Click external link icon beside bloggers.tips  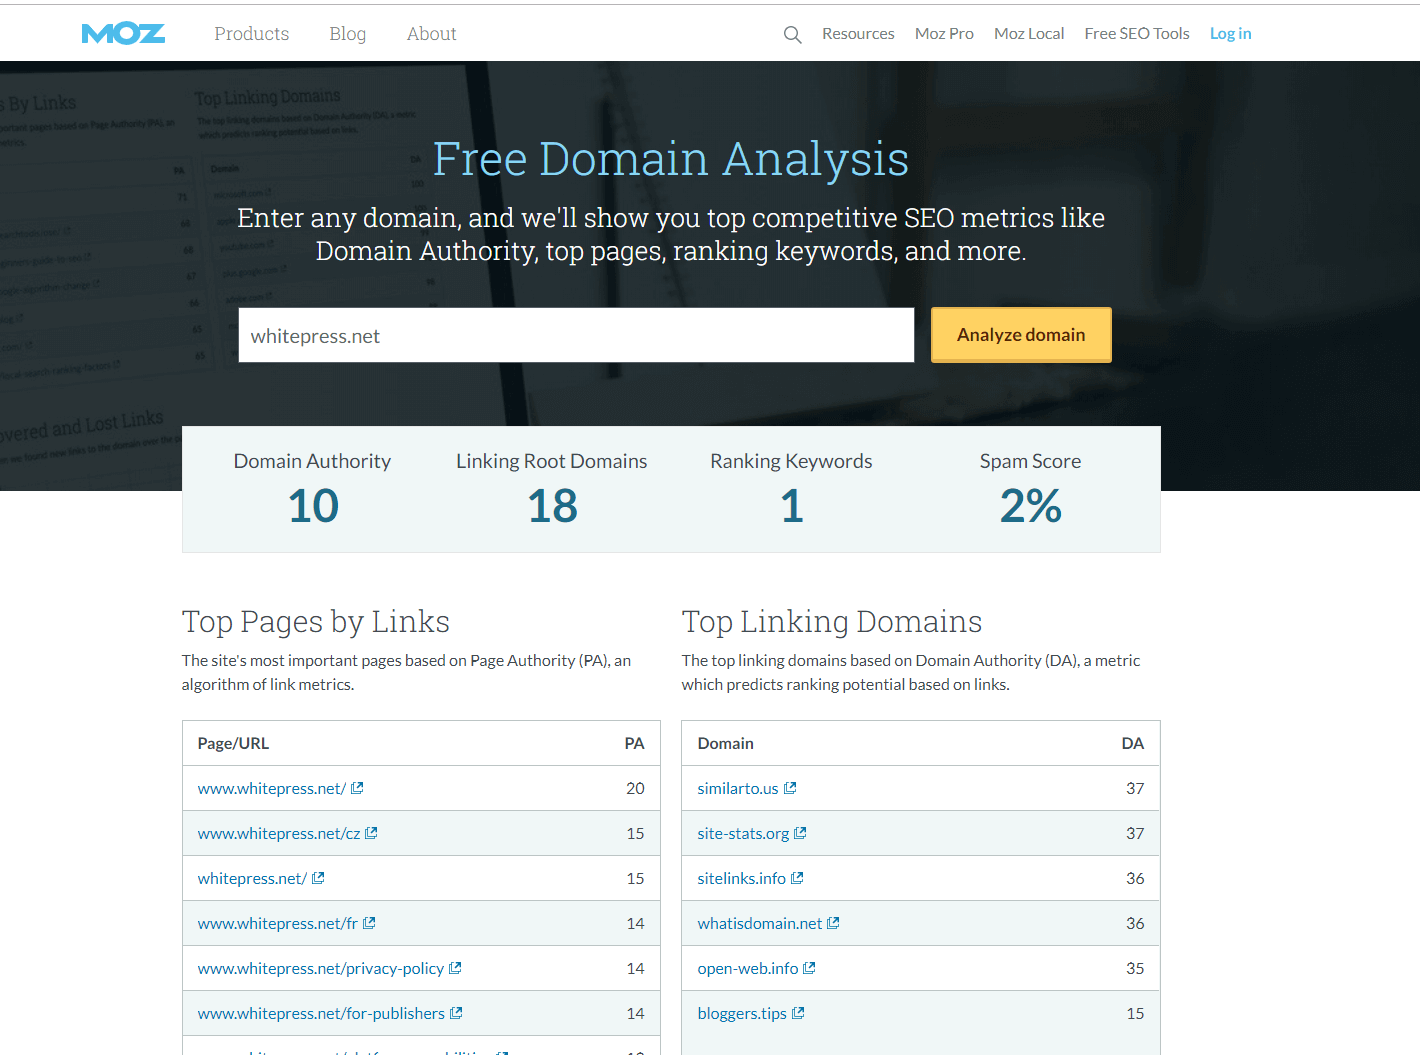tap(798, 1013)
